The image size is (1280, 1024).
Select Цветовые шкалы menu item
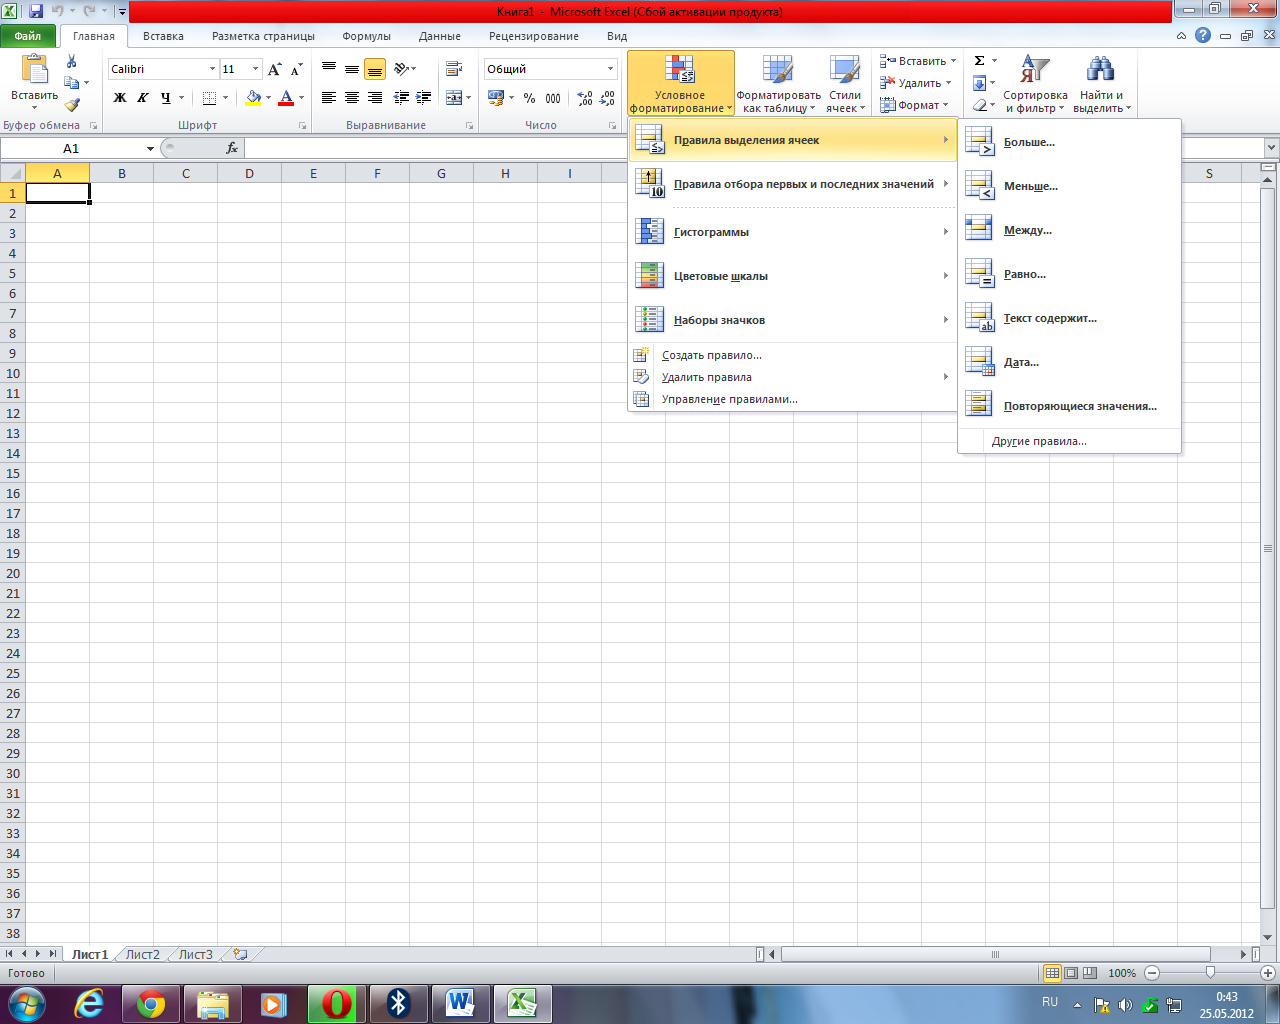[x=793, y=276]
